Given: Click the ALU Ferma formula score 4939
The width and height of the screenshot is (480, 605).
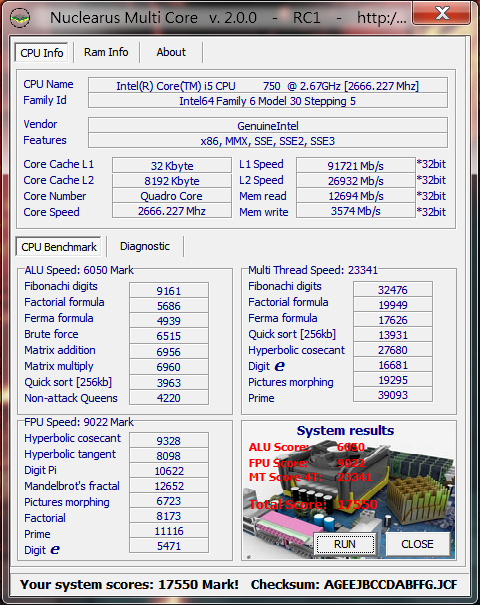Looking at the screenshot, I should pos(169,321).
